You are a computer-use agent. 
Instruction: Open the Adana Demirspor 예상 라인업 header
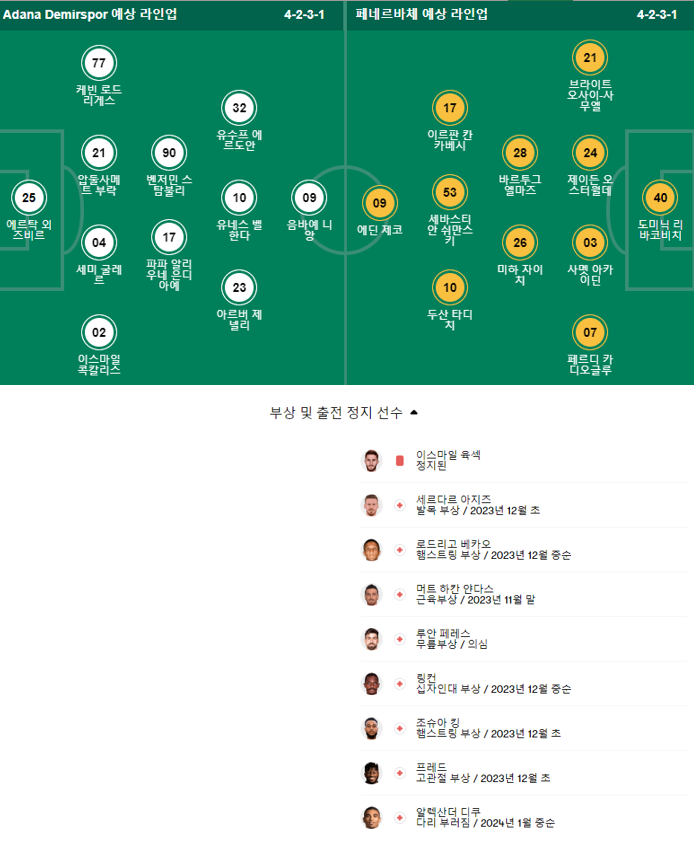pyautogui.click(x=90, y=15)
